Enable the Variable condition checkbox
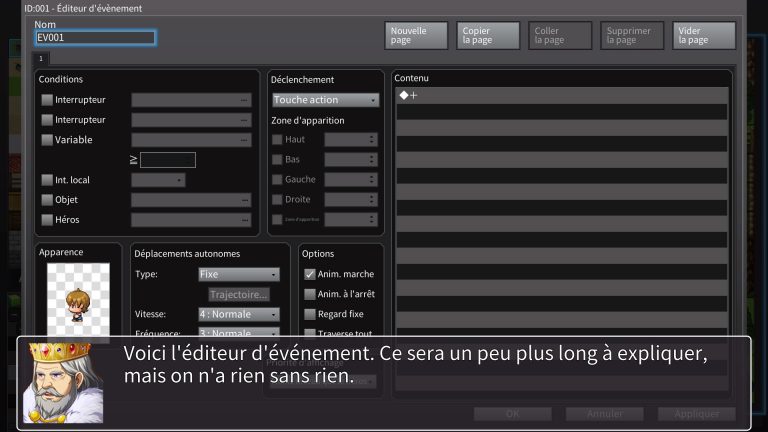The width and height of the screenshot is (768, 432). [47, 140]
